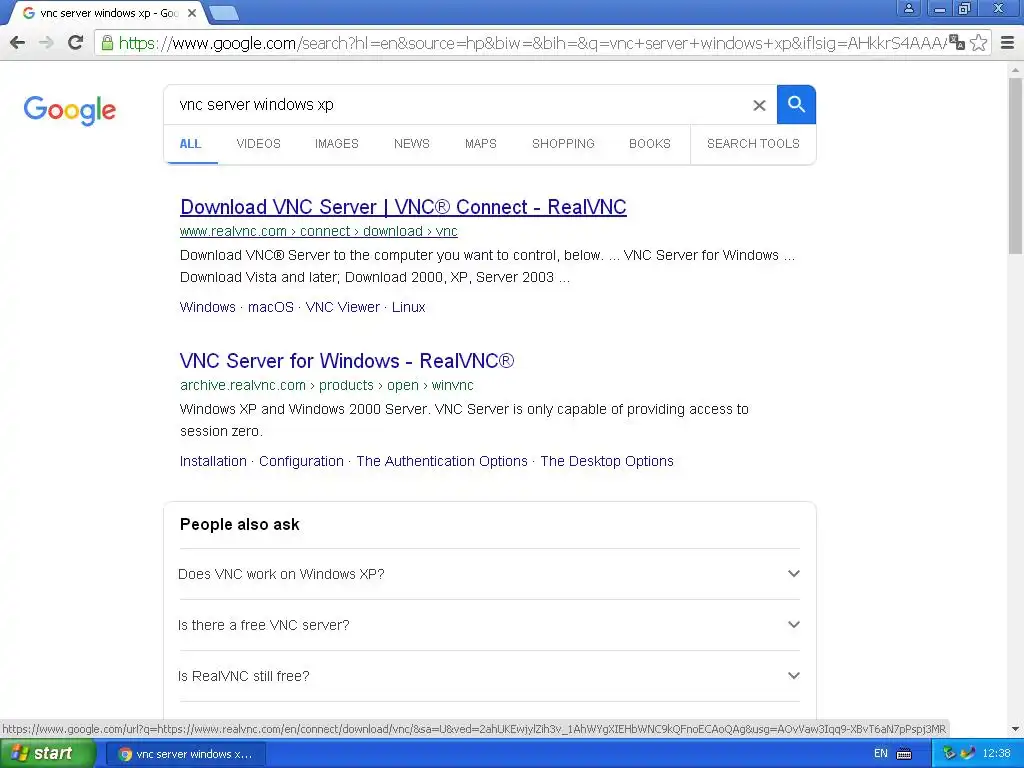Close the vnc server windows xp tab
1024x768 pixels.
[192, 13]
